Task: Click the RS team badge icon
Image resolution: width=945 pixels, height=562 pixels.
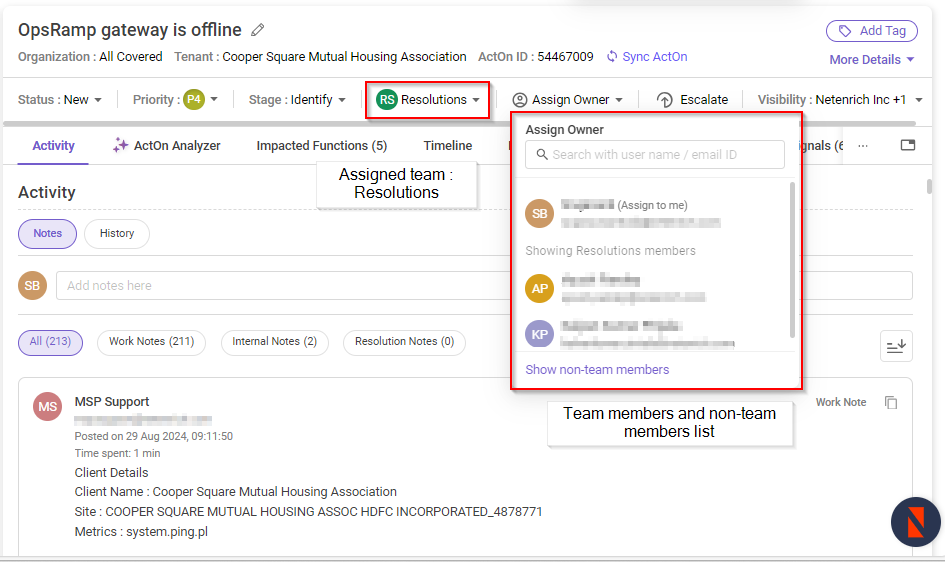Action: pyautogui.click(x=386, y=99)
